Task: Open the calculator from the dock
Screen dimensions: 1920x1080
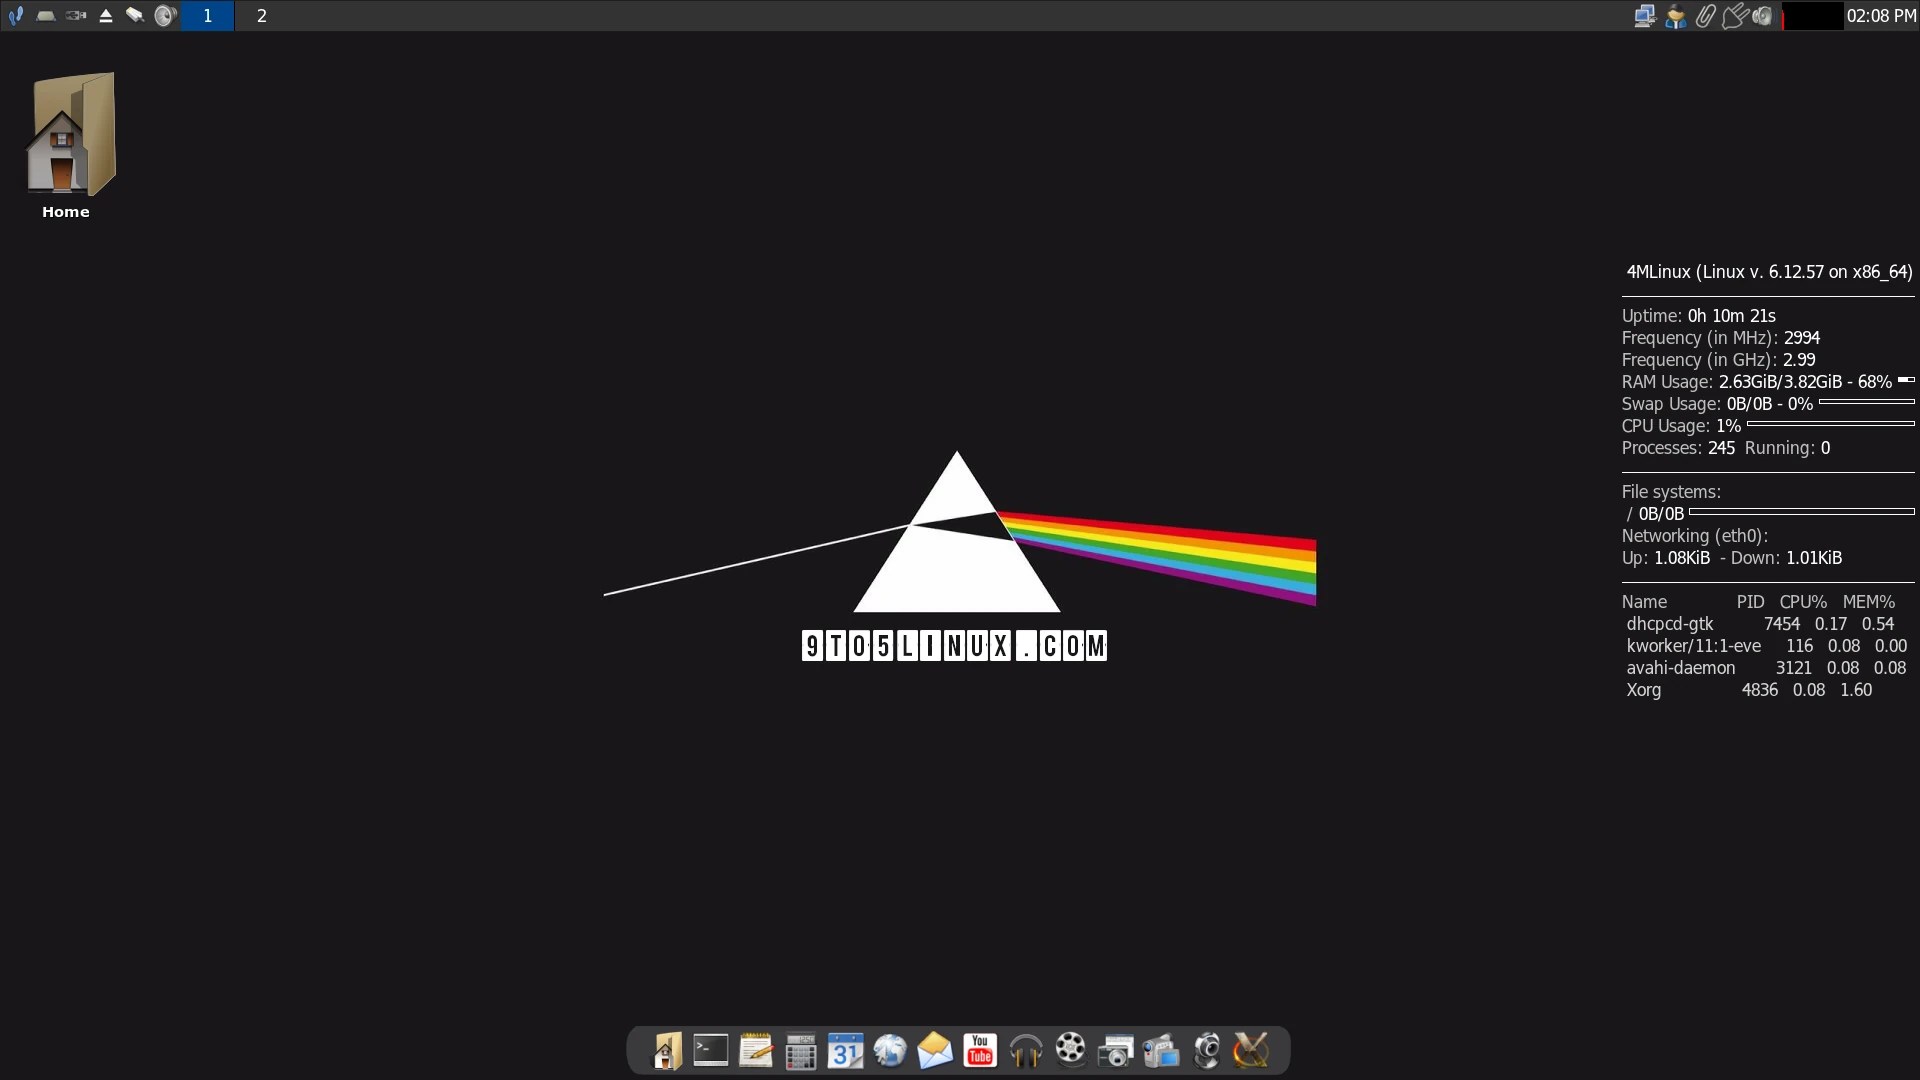Action: click(800, 1051)
